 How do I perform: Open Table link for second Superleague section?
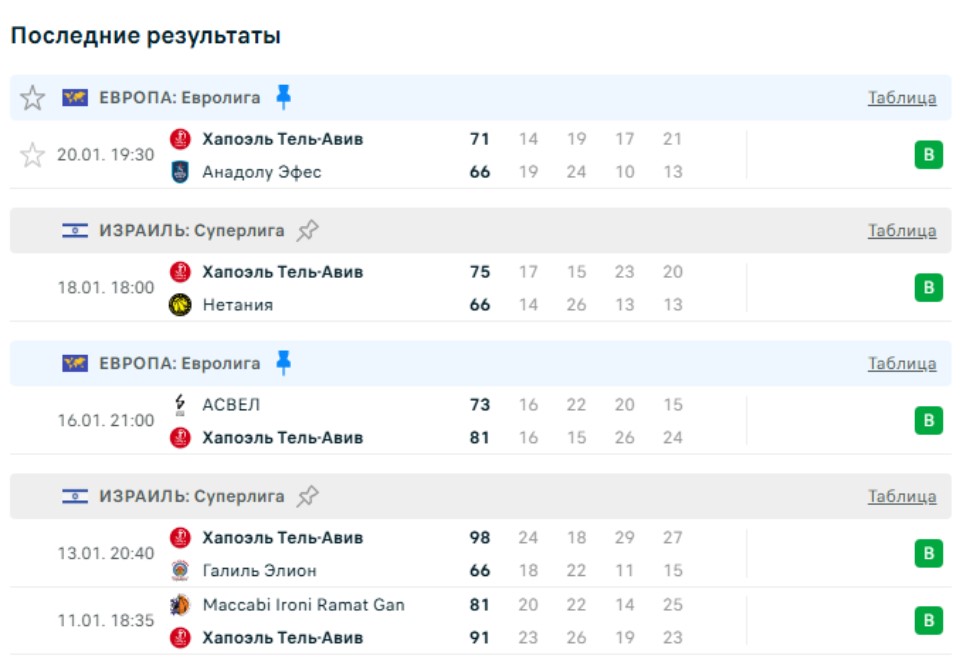pyautogui.click(x=901, y=497)
